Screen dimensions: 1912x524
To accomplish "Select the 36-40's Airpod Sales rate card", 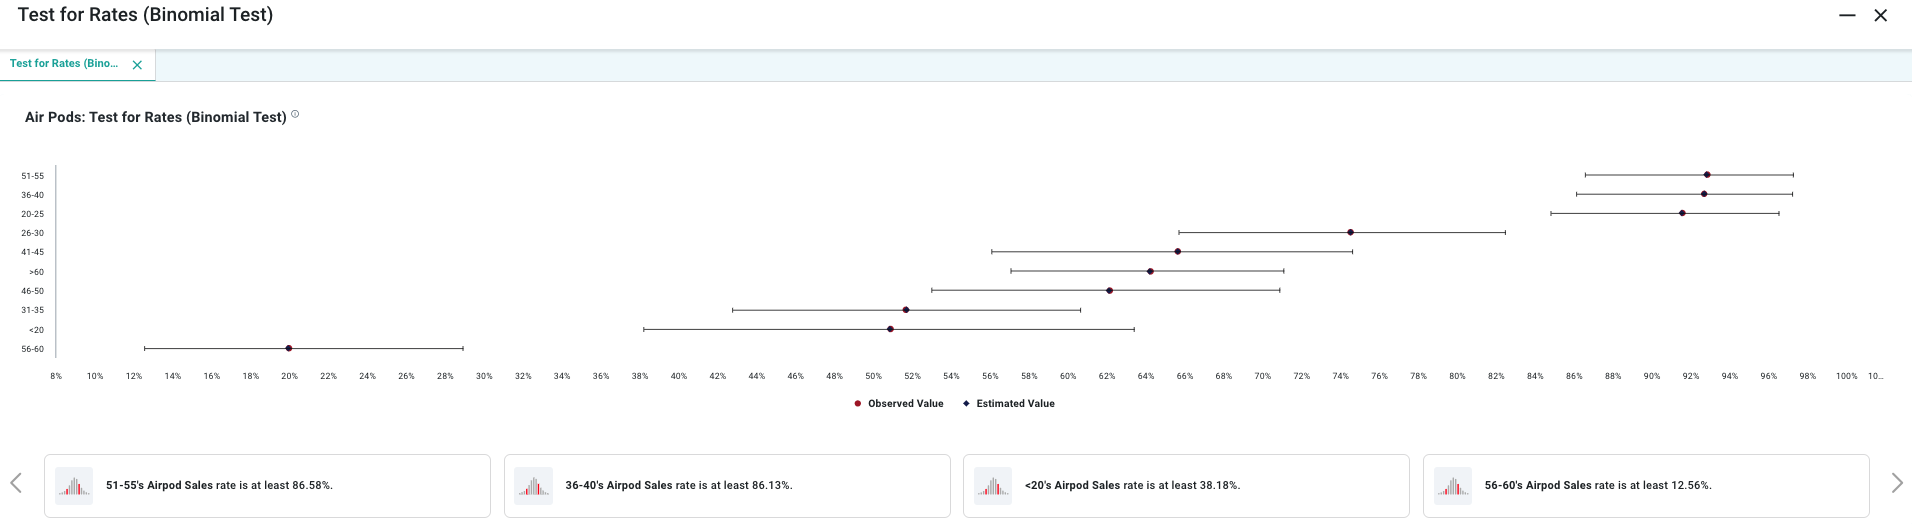I will (x=727, y=486).
